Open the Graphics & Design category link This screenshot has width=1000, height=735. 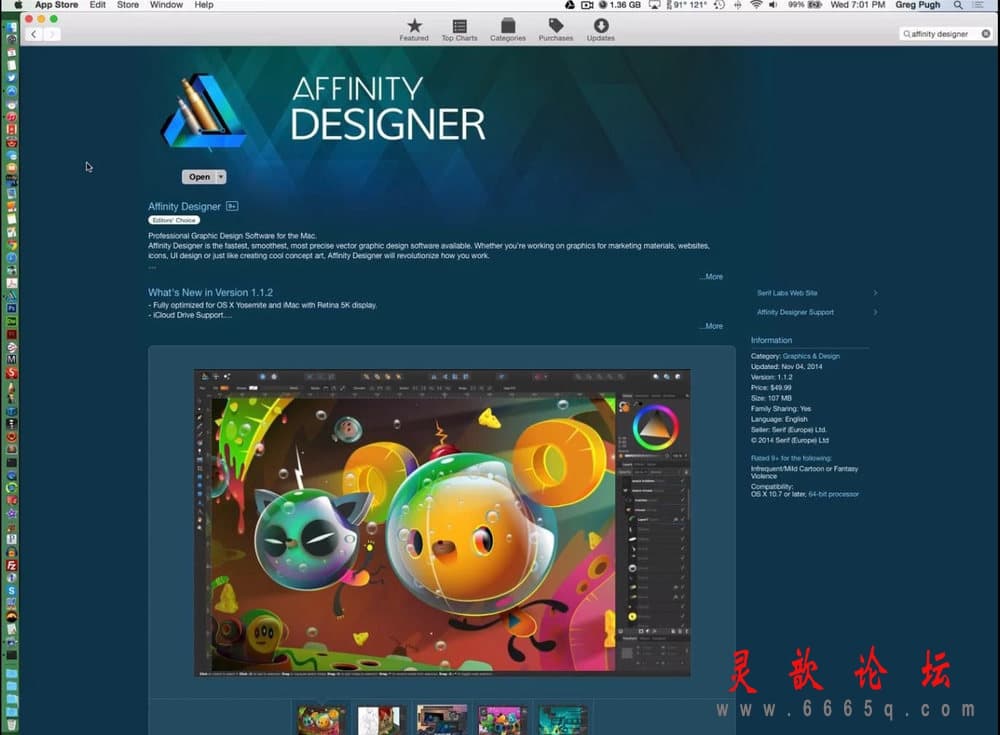click(811, 356)
